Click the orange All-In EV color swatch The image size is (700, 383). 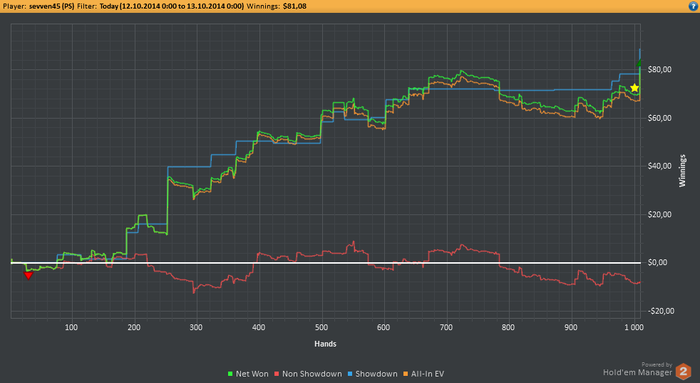click(x=406, y=374)
